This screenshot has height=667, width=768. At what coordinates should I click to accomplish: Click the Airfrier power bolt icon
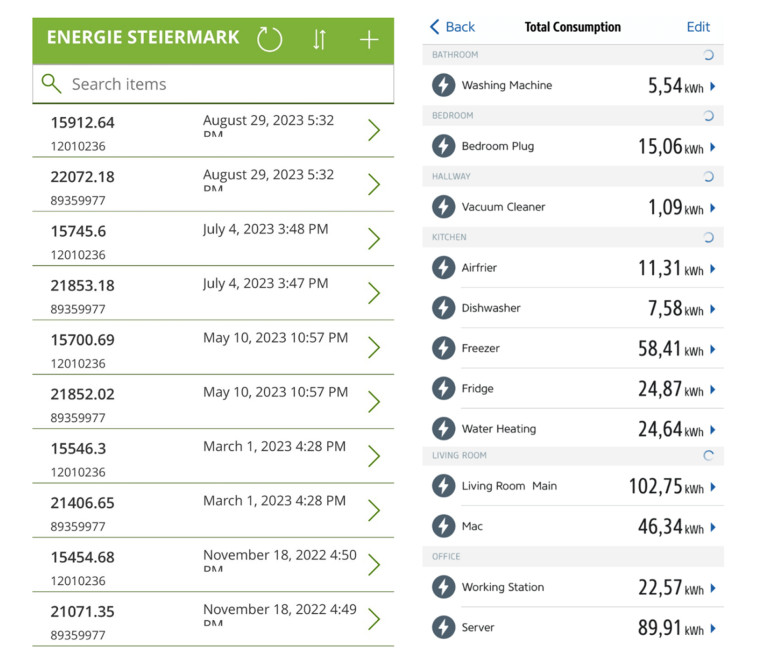click(443, 268)
